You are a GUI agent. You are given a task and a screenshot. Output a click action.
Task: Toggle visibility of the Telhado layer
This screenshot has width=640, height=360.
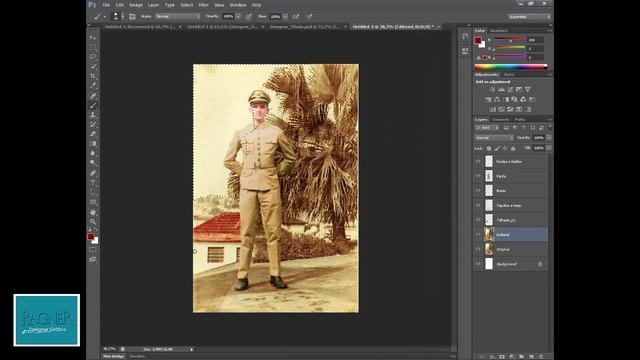coord(478,220)
